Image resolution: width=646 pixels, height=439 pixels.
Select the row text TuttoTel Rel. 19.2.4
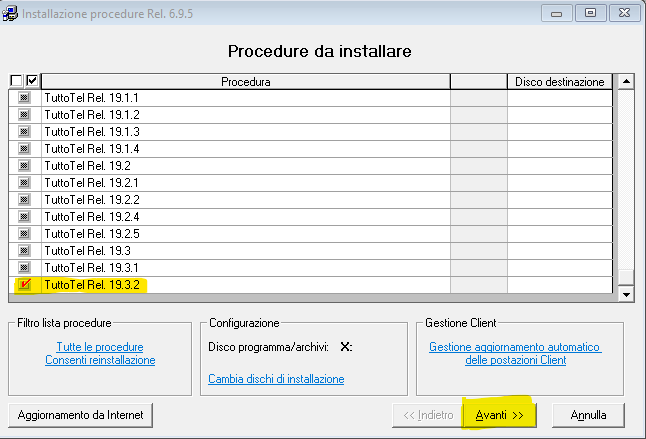[92, 217]
